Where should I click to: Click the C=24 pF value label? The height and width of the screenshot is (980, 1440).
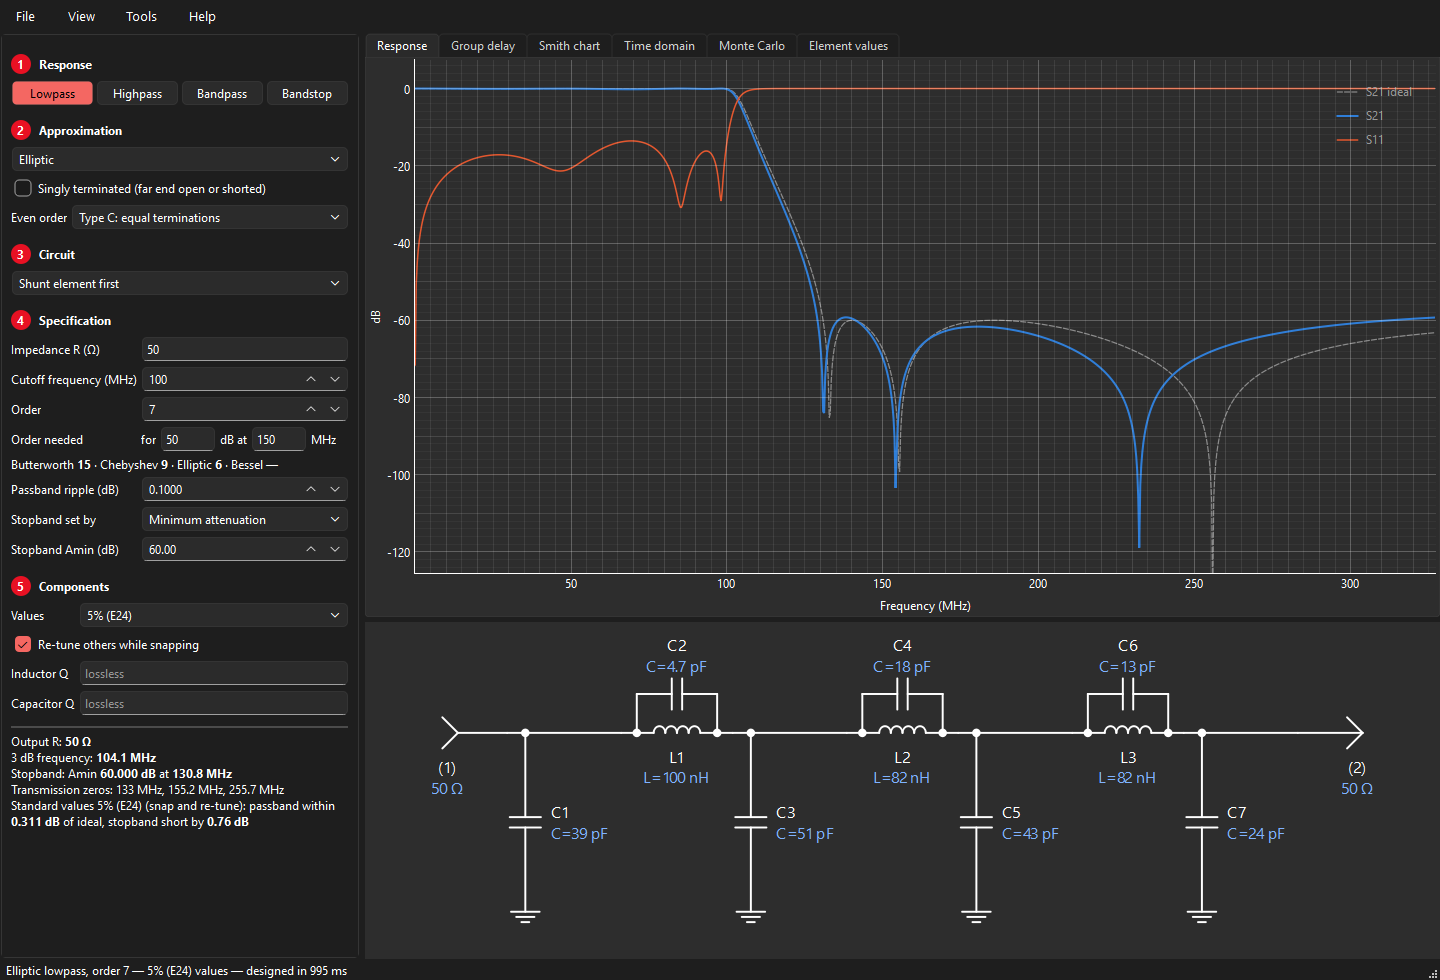click(1256, 834)
